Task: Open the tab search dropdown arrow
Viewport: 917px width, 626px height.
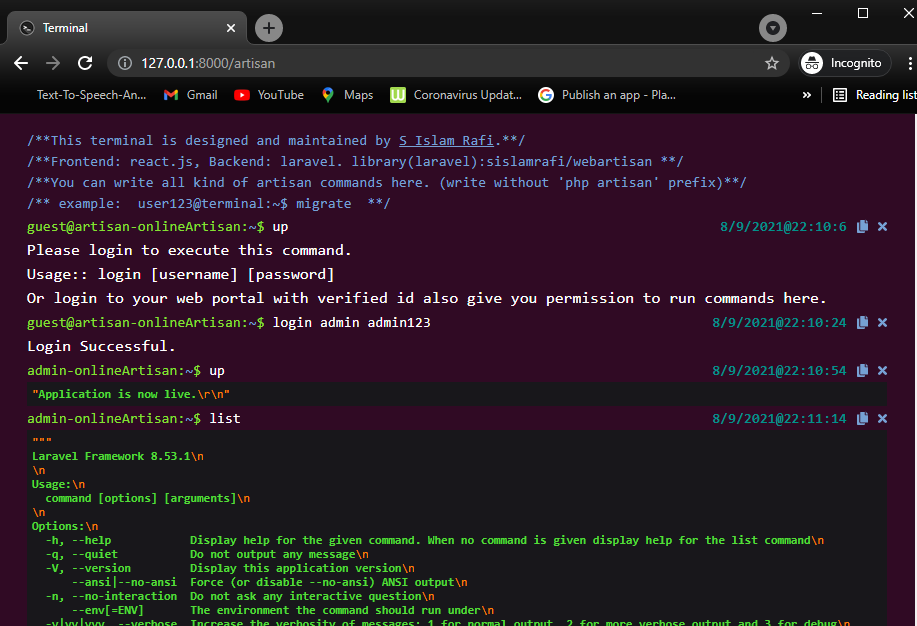Action: point(772,27)
